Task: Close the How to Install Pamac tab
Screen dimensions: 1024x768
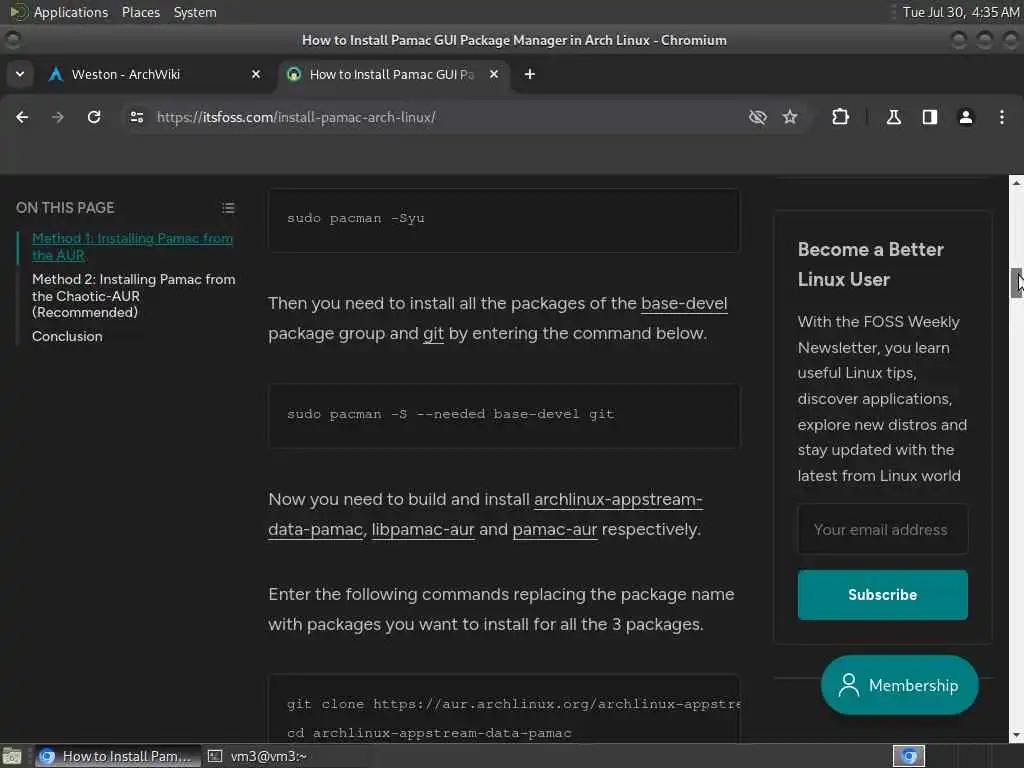Action: pos(494,74)
